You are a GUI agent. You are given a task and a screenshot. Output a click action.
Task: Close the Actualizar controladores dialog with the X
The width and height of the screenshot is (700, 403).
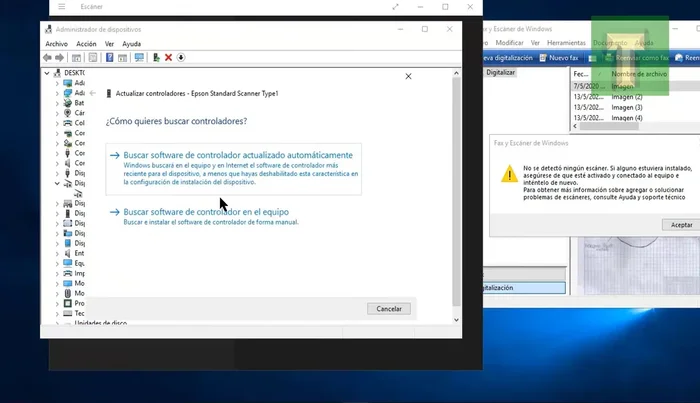pyautogui.click(x=408, y=76)
